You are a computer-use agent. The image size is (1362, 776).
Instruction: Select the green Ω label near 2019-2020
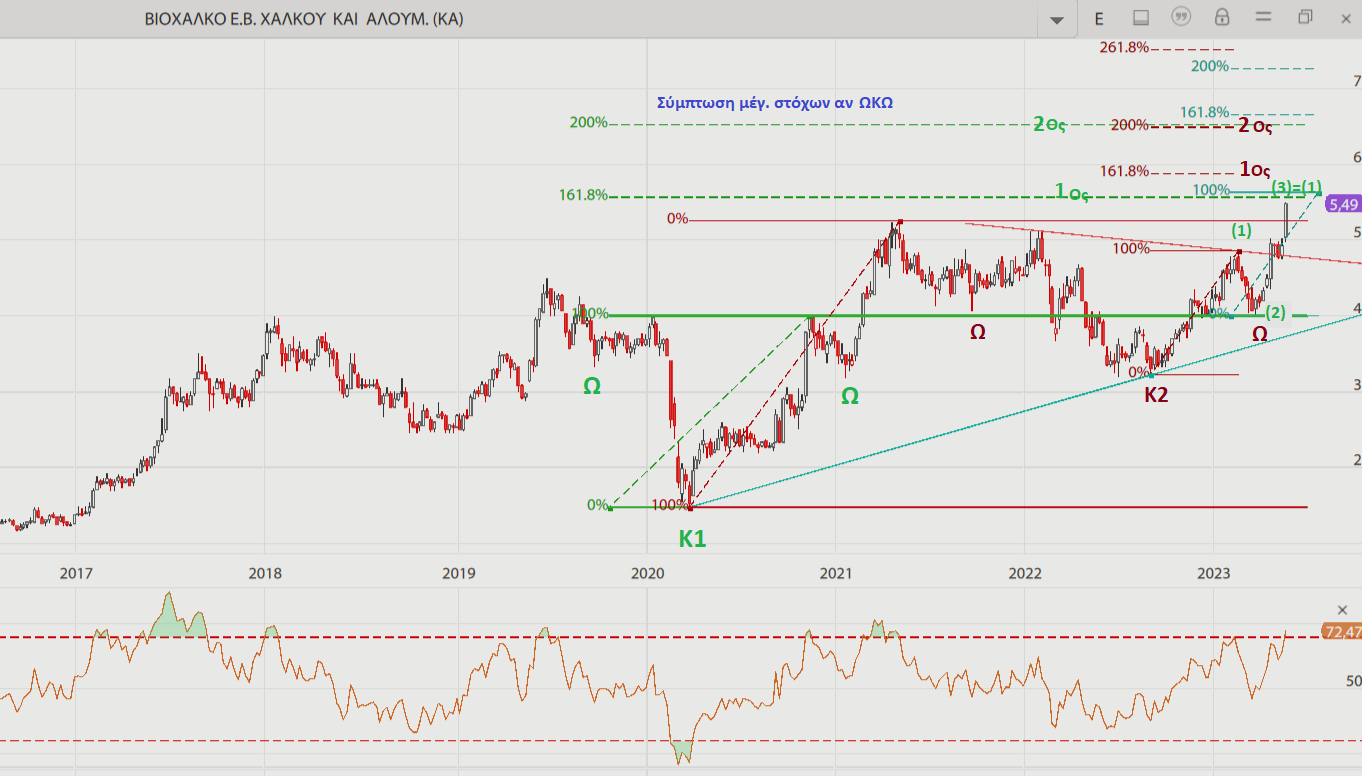[x=592, y=385]
